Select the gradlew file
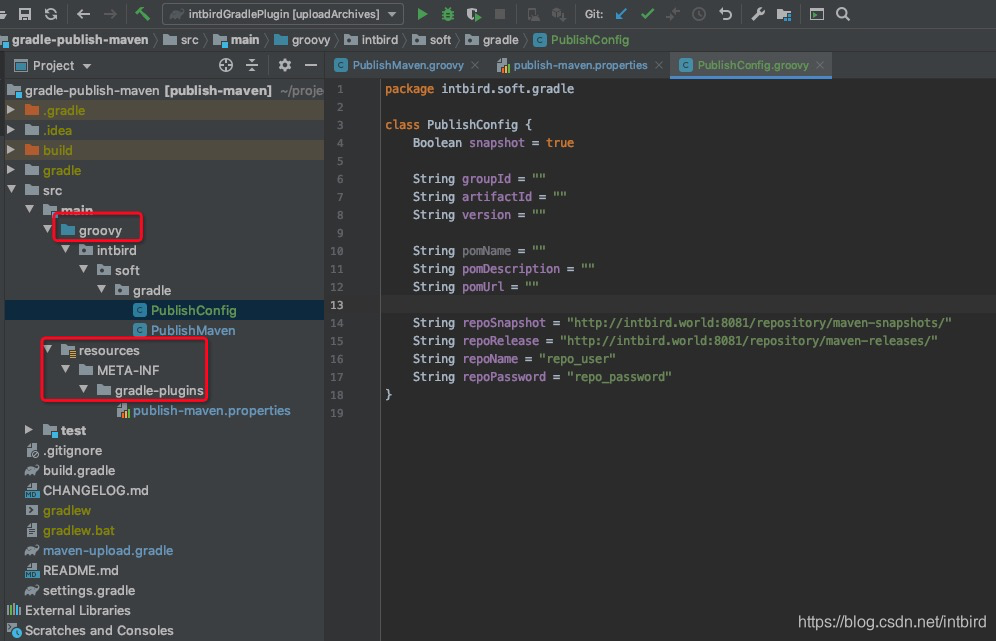The height and width of the screenshot is (641, 996). 58,510
